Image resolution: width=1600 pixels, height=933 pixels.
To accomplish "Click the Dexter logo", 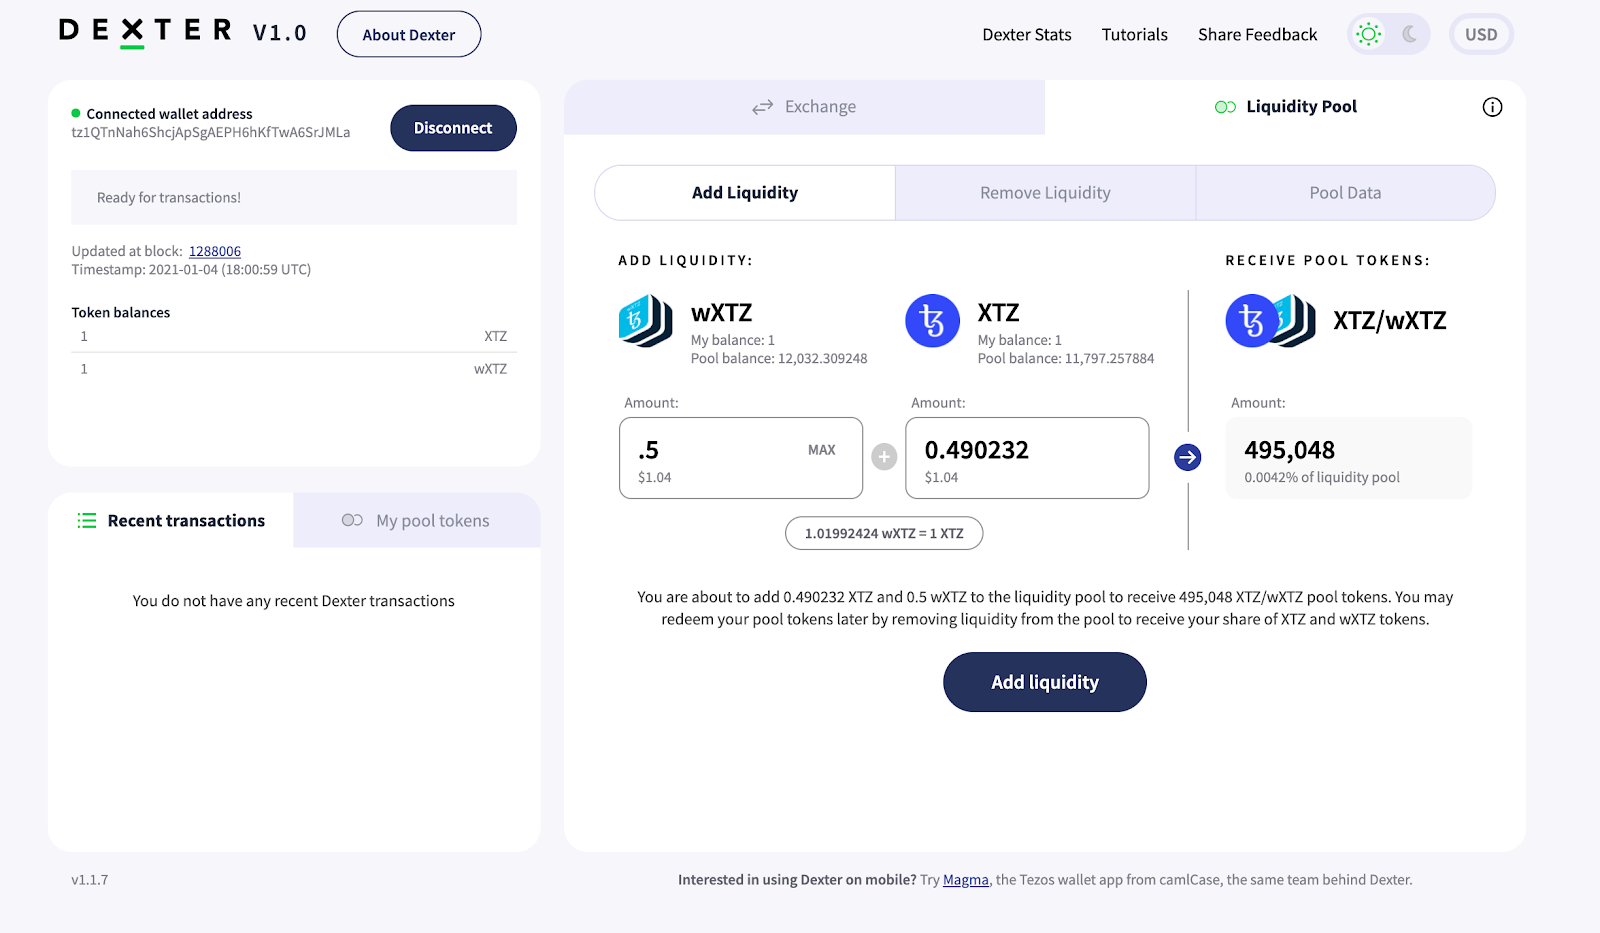I will [x=146, y=32].
